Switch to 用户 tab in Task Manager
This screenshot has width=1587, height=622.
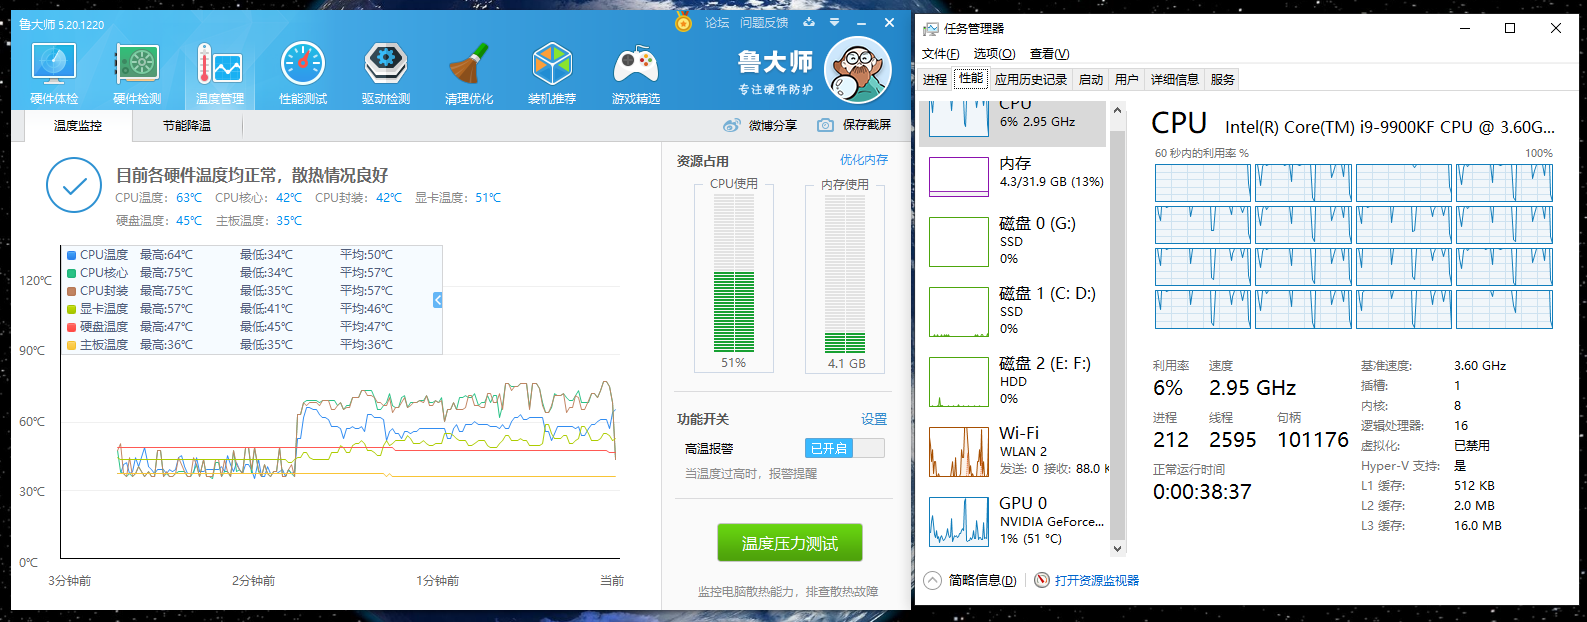pyautogui.click(x=1127, y=79)
